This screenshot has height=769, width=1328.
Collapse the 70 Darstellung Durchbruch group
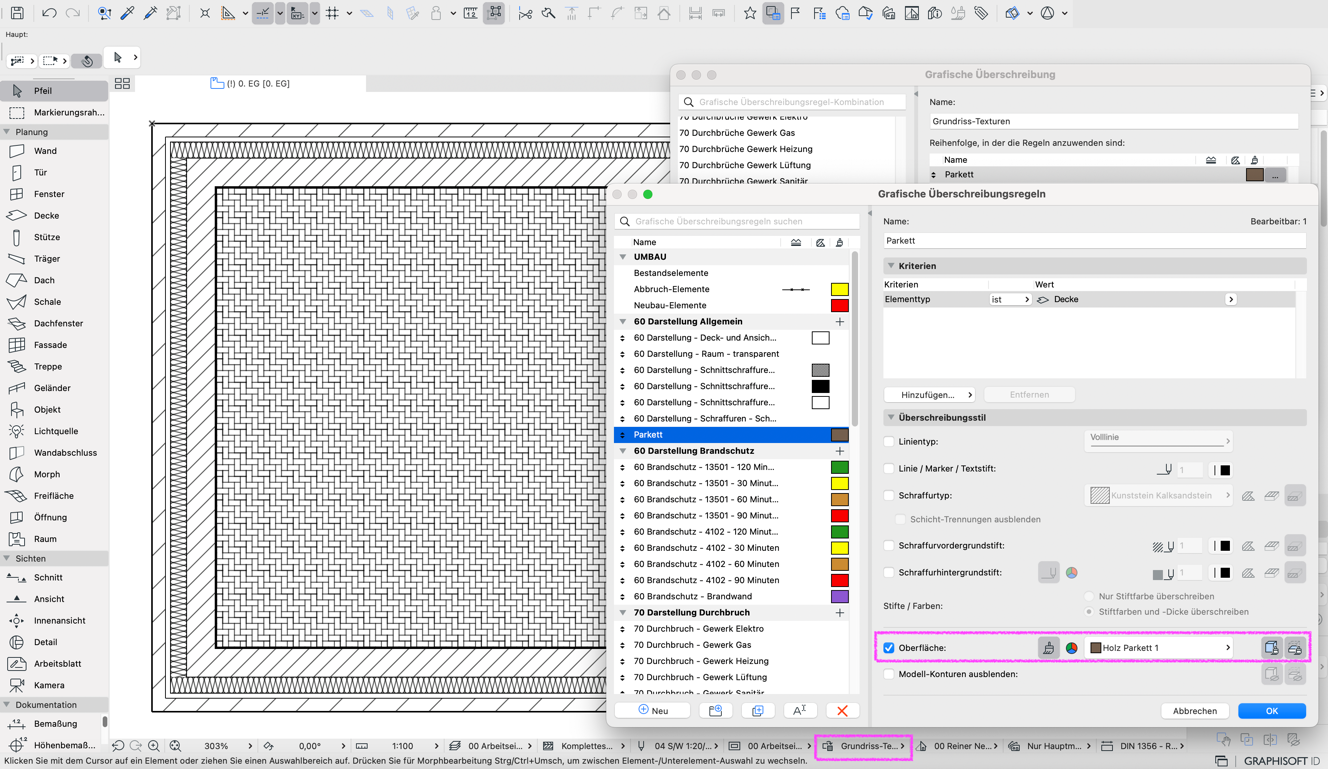pyautogui.click(x=623, y=613)
